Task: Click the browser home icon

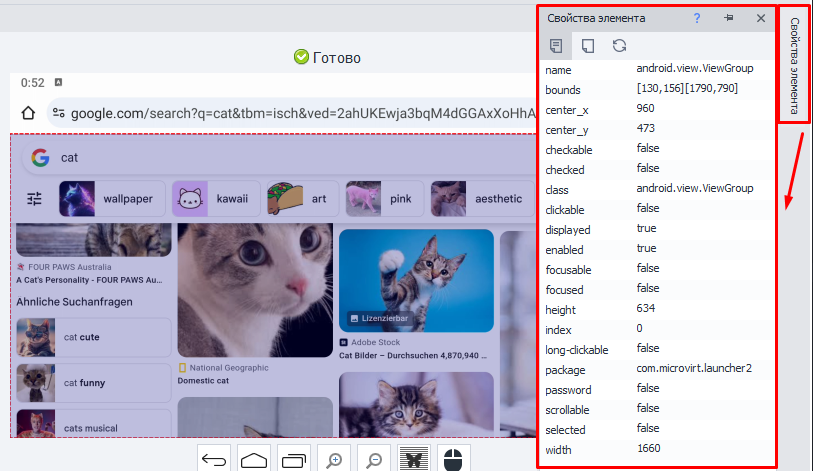Action: click(x=28, y=113)
